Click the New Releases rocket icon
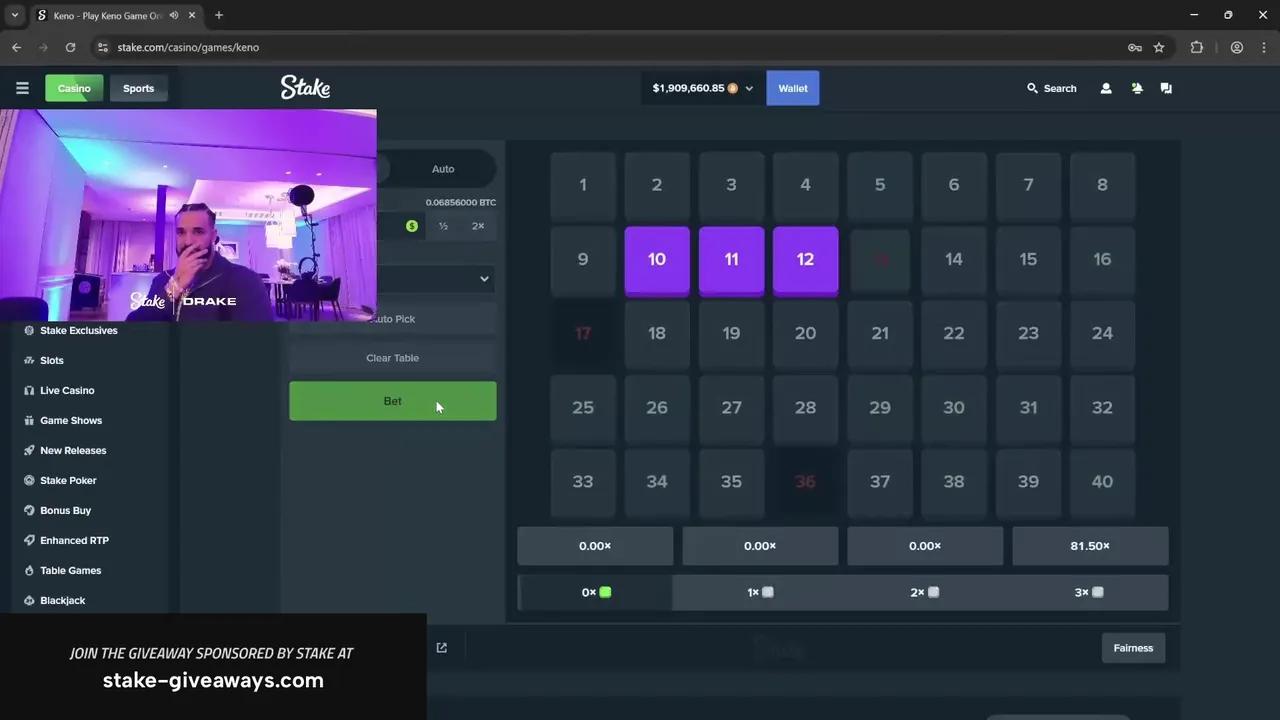1280x720 pixels. (x=29, y=450)
